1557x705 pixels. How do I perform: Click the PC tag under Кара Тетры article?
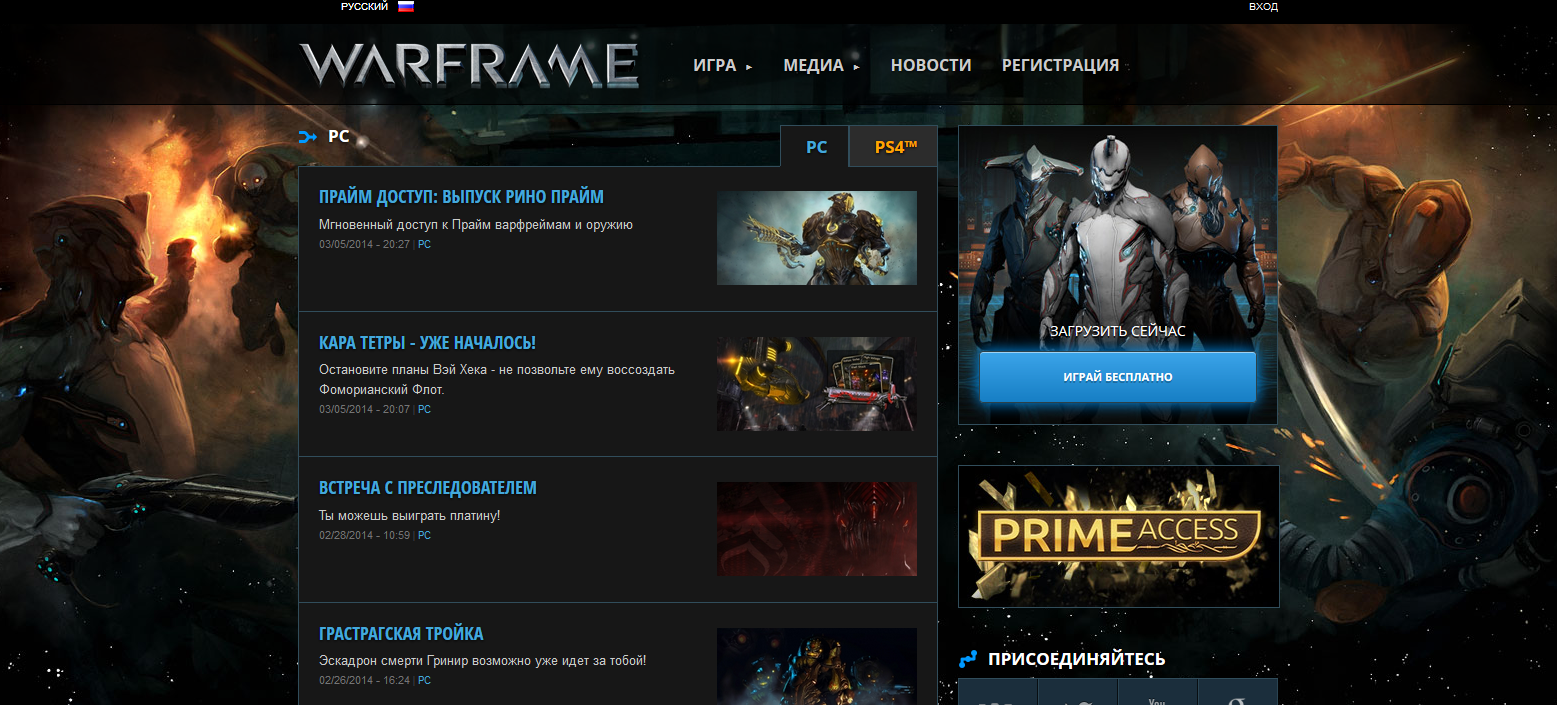pyautogui.click(x=424, y=409)
